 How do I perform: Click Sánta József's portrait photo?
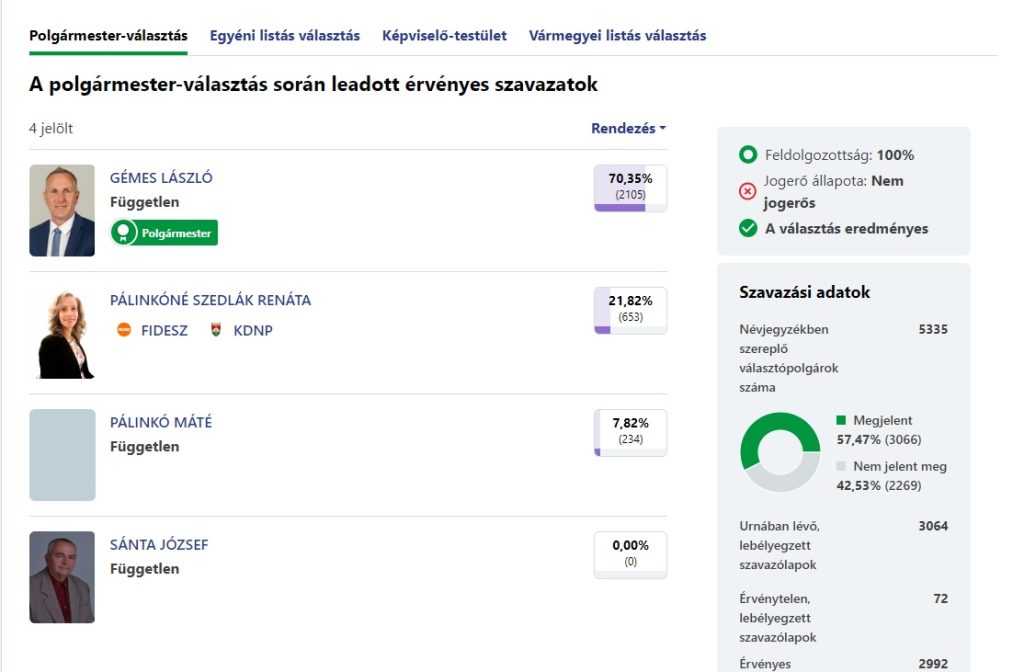(x=62, y=577)
